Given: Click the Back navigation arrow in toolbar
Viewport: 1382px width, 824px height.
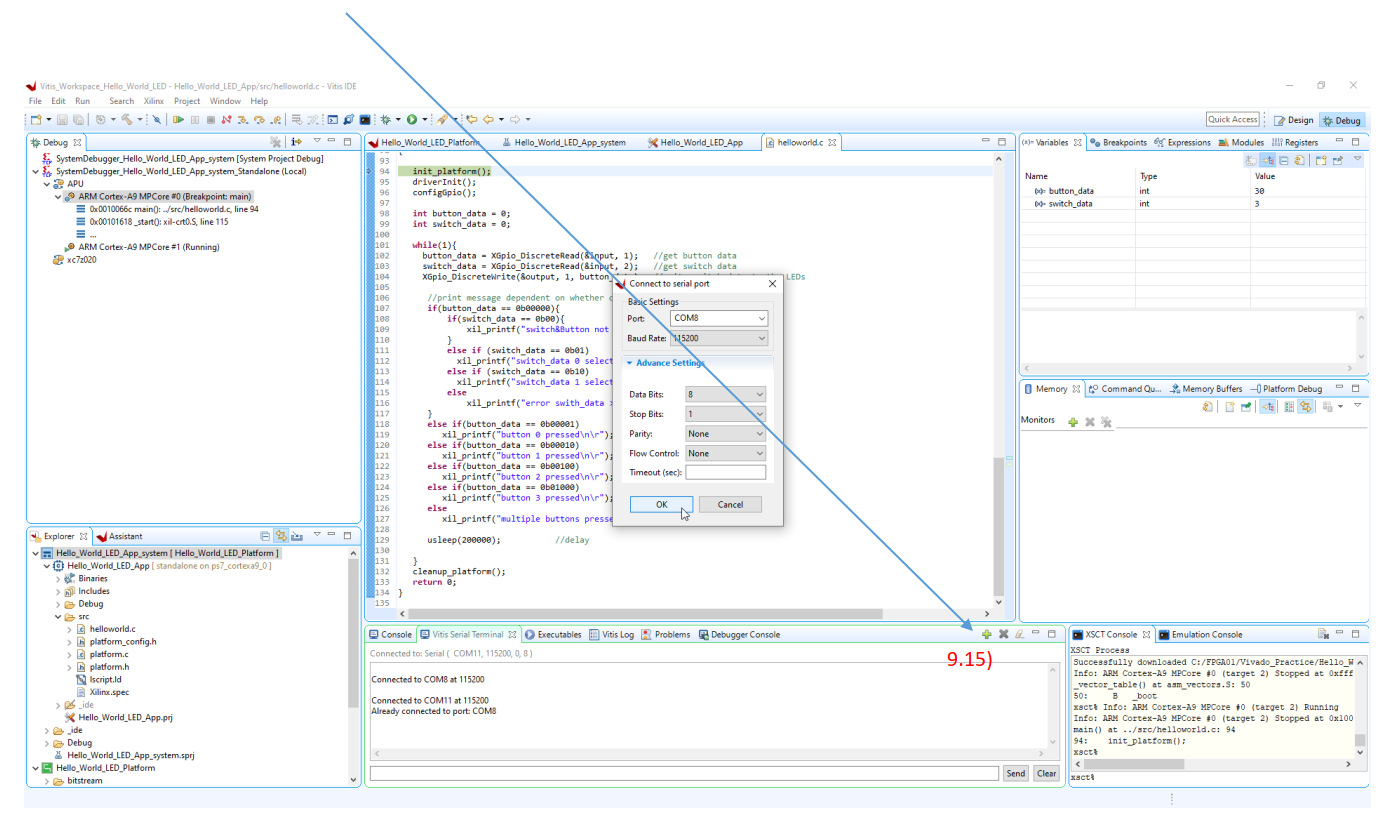Looking at the screenshot, I should [488, 119].
